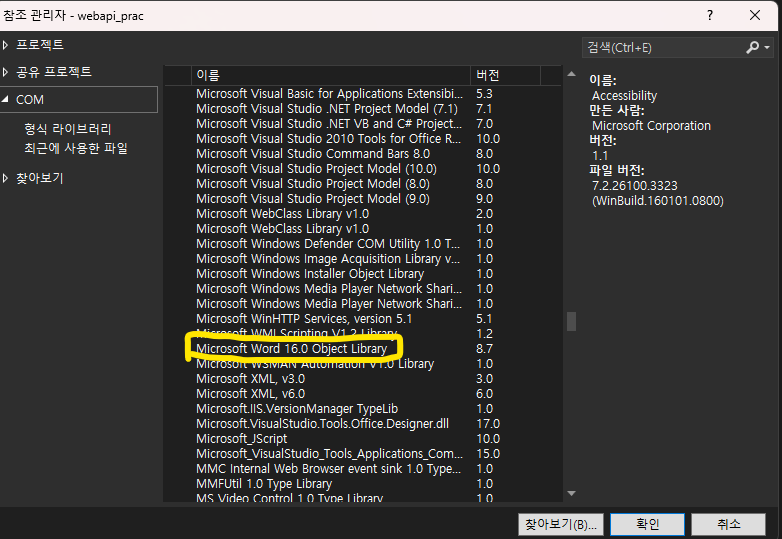Select Microsoft WinHTTP Services, version 5.1
This screenshot has width=782, height=539.
(363, 319)
